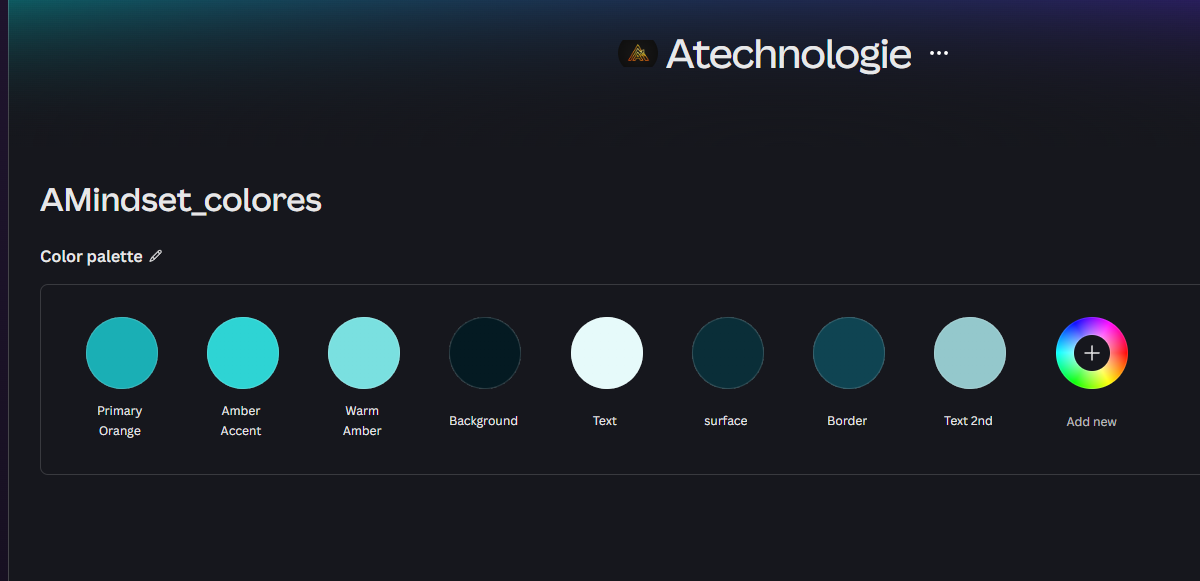This screenshot has width=1200, height=581.
Task: Select the Primary Orange color swatch
Action: tap(121, 353)
